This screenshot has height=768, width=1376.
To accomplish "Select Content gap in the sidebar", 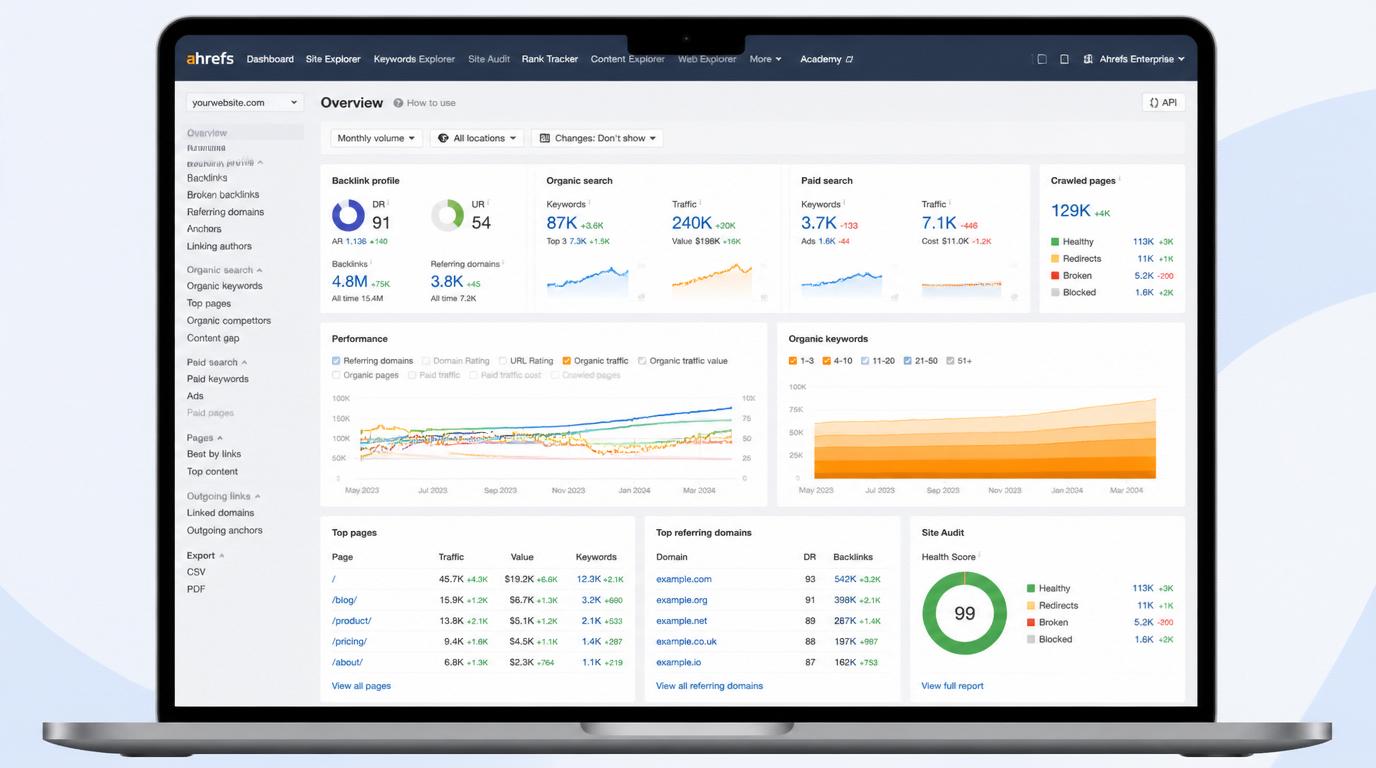I will (x=213, y=338).
